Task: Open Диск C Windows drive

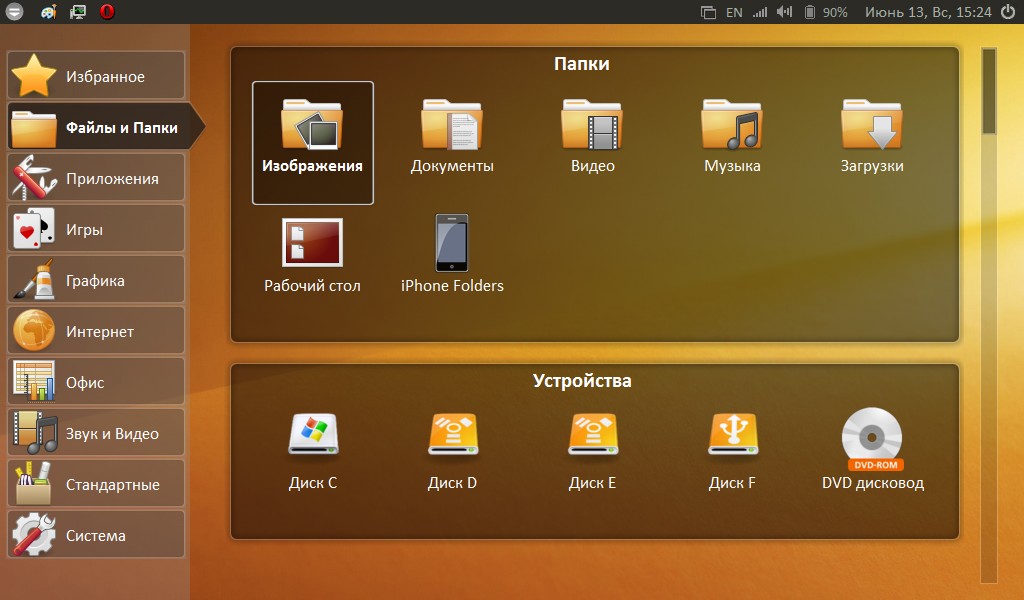Action: (x=312, y=450)
